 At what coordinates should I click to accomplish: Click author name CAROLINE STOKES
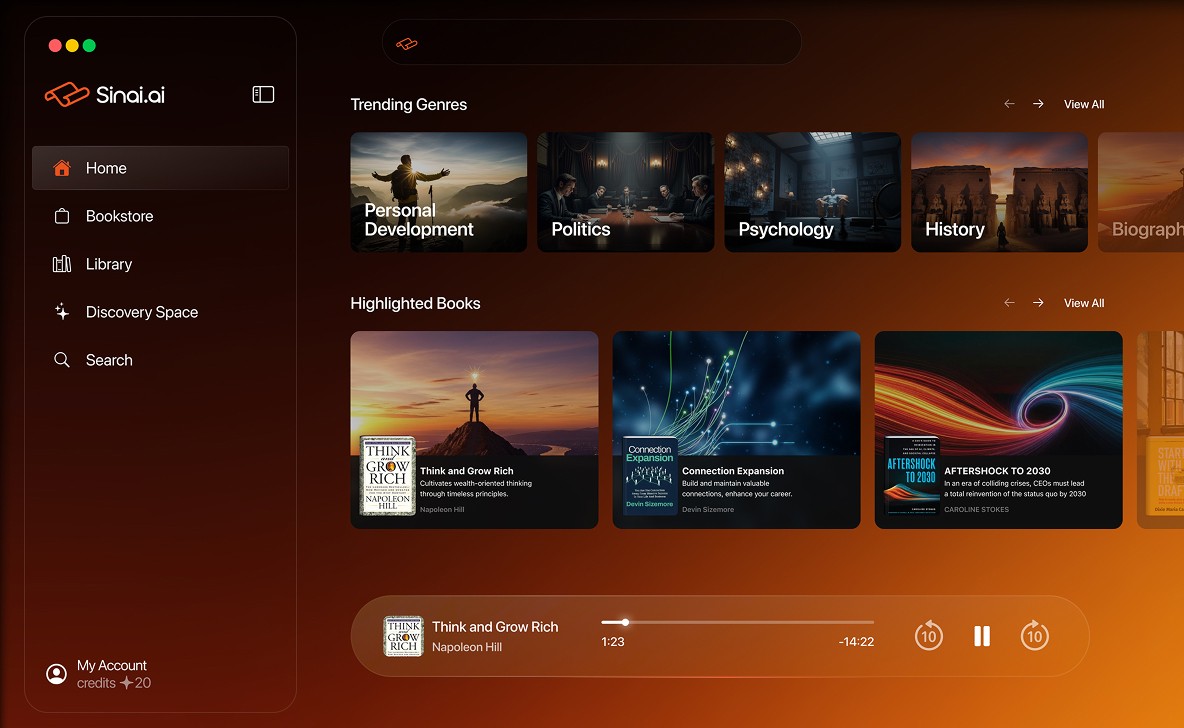click(976, 510)
